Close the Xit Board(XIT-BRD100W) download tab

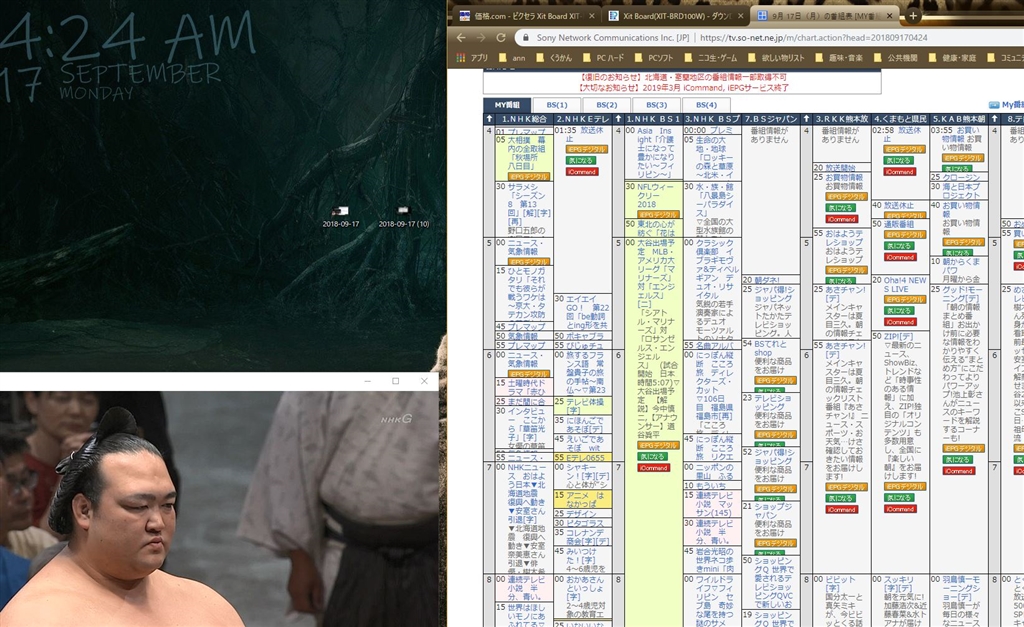[x=741, y=16]
